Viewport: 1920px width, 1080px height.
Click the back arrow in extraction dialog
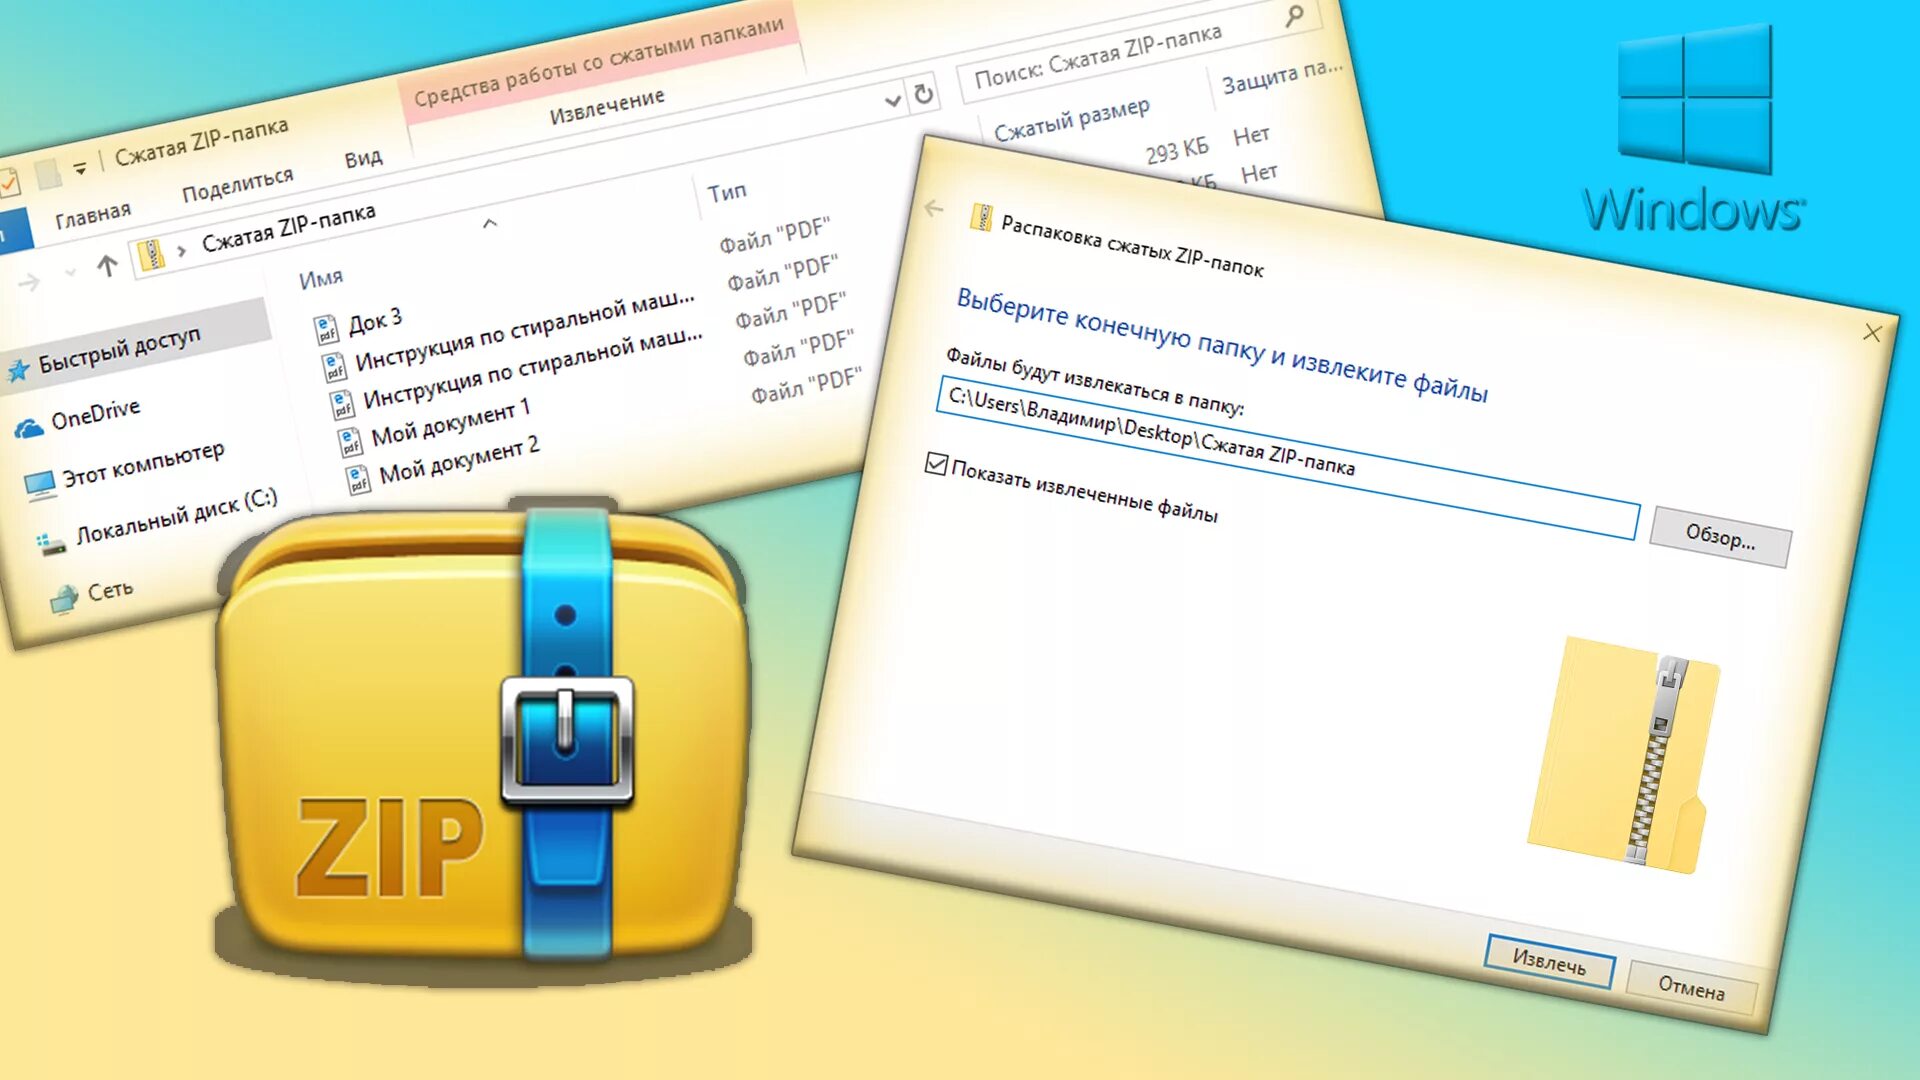coord(934,208)
